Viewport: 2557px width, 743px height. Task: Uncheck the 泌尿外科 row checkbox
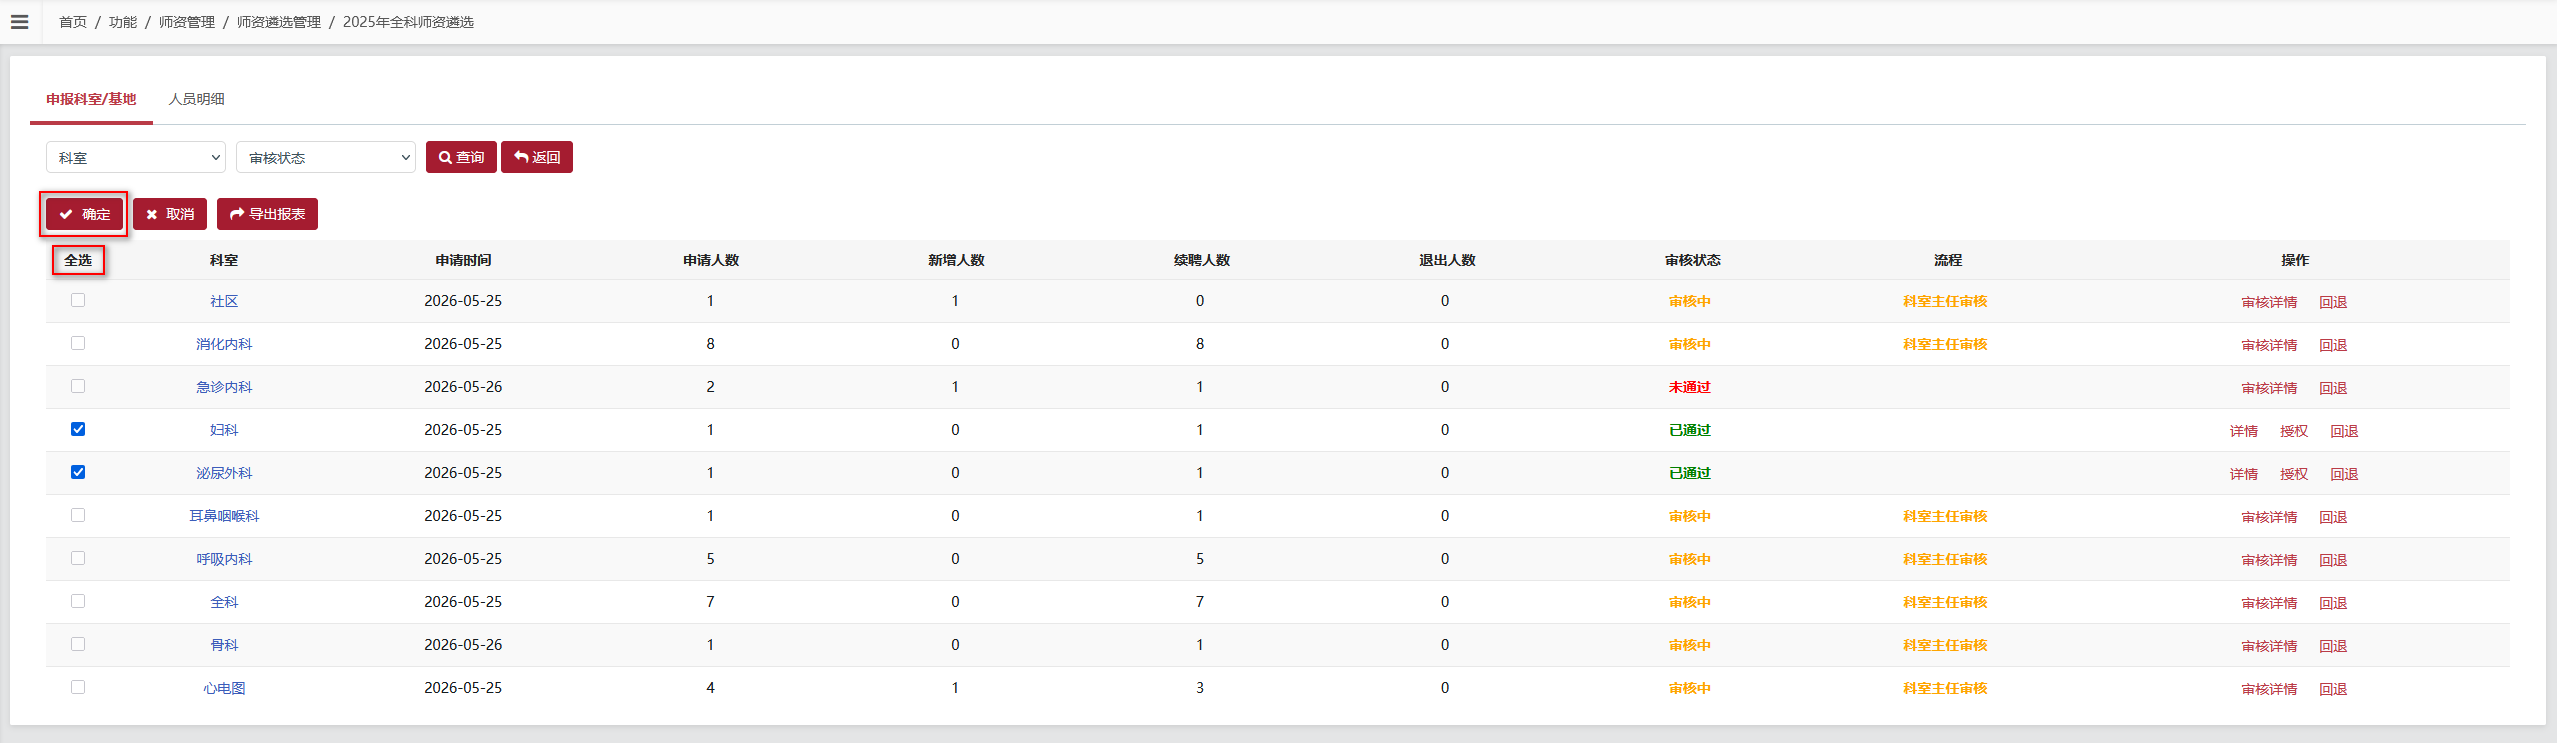78,472
